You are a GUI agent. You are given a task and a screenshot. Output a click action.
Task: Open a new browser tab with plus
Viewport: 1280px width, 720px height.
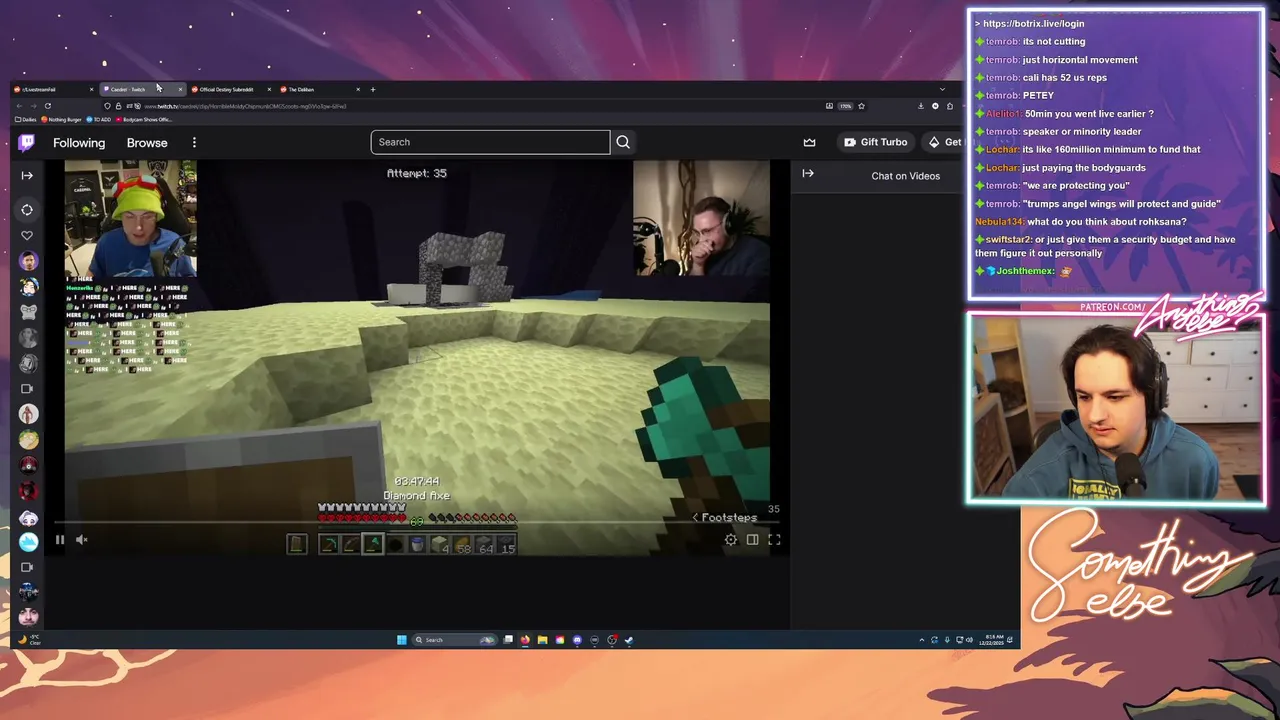[x=373, y=89]
